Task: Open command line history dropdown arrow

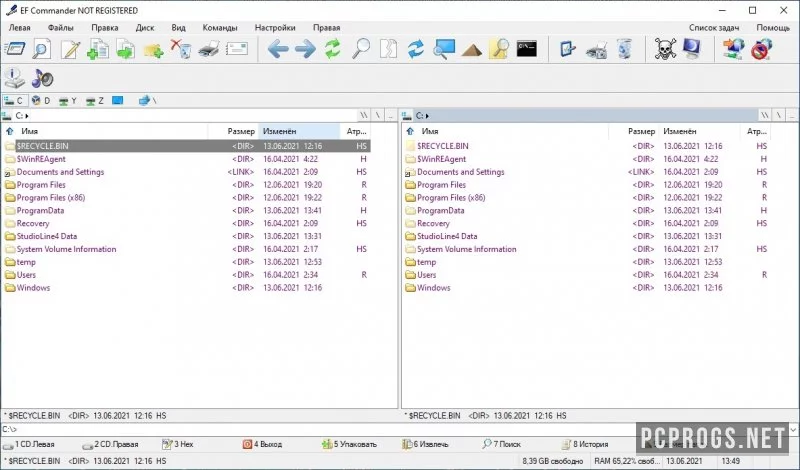Action: click(x=793, y=430)
